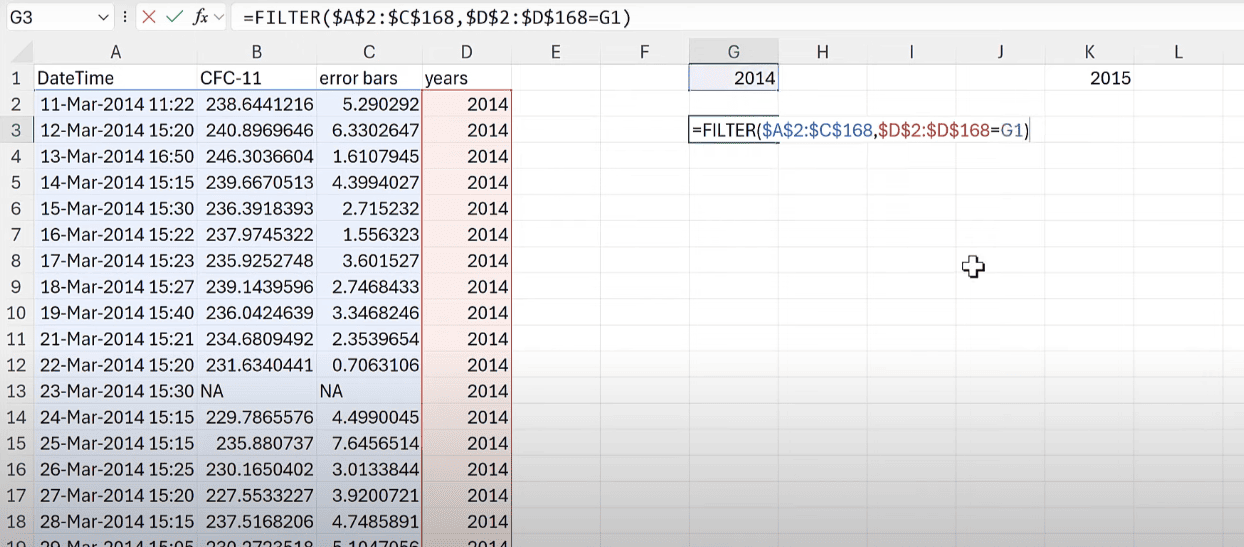Select the 11-Mar-2014 11:22 cell
This screenshot has height=547, width=1244.
click(116, 104)
